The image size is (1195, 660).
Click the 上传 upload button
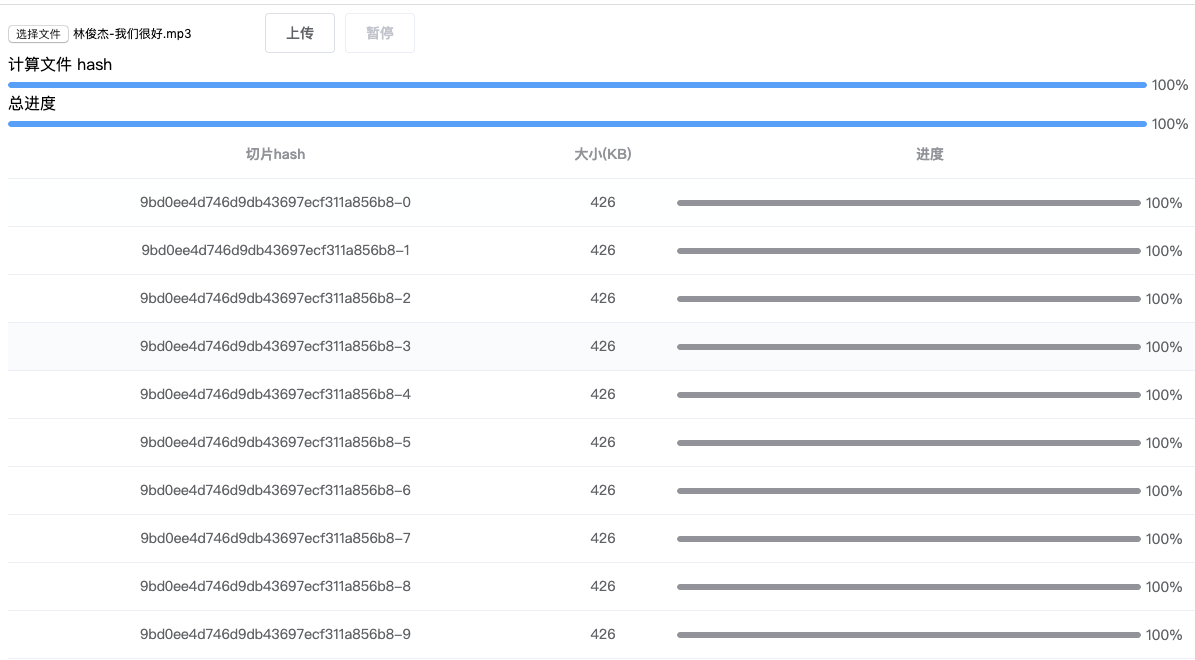[x=300, y=33]
